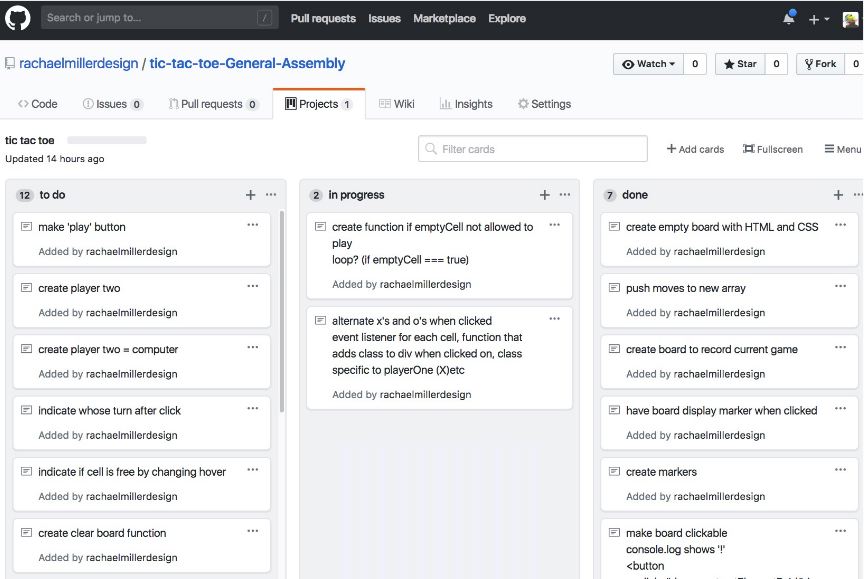The image size is (864, 579).
Task: Open the Settings tab
Action: pos(544,104)
